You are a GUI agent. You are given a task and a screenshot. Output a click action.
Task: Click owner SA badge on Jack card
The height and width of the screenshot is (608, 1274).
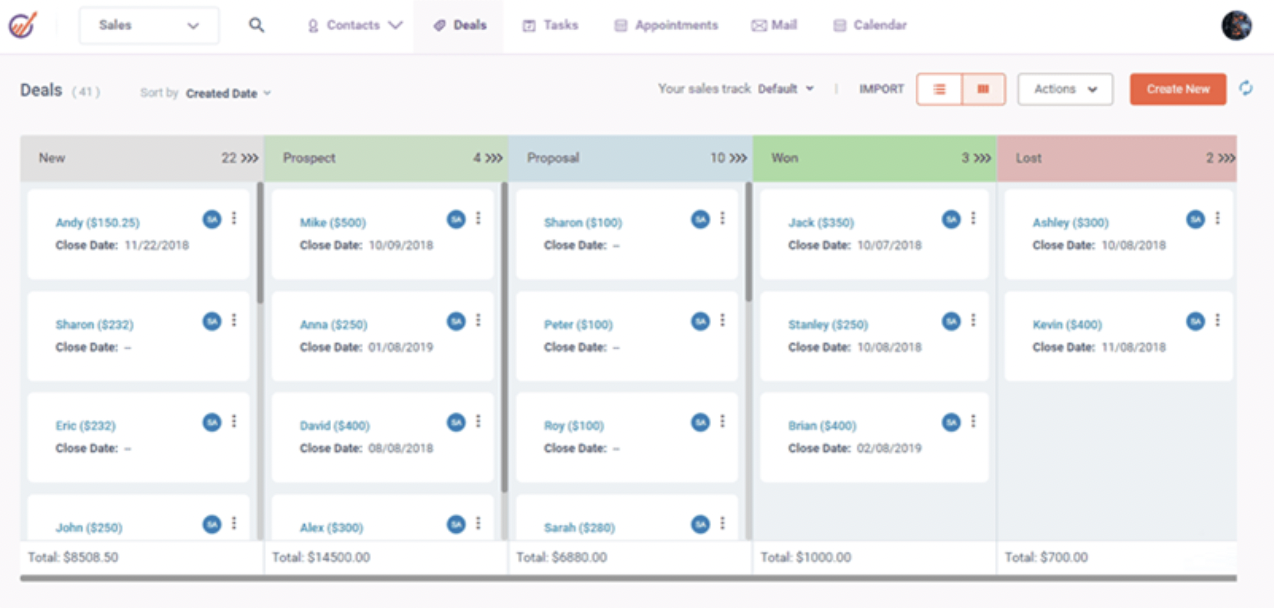951,219
